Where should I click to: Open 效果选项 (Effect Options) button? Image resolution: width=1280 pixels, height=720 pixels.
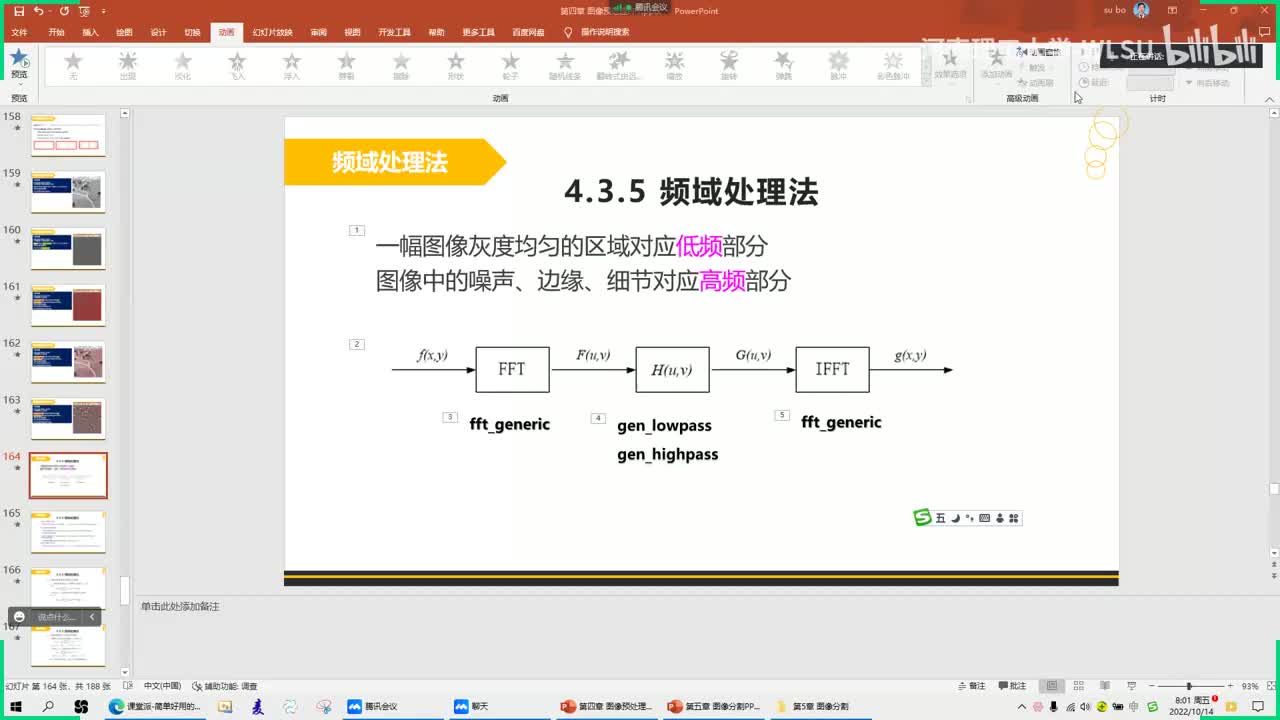pos(950,66)
